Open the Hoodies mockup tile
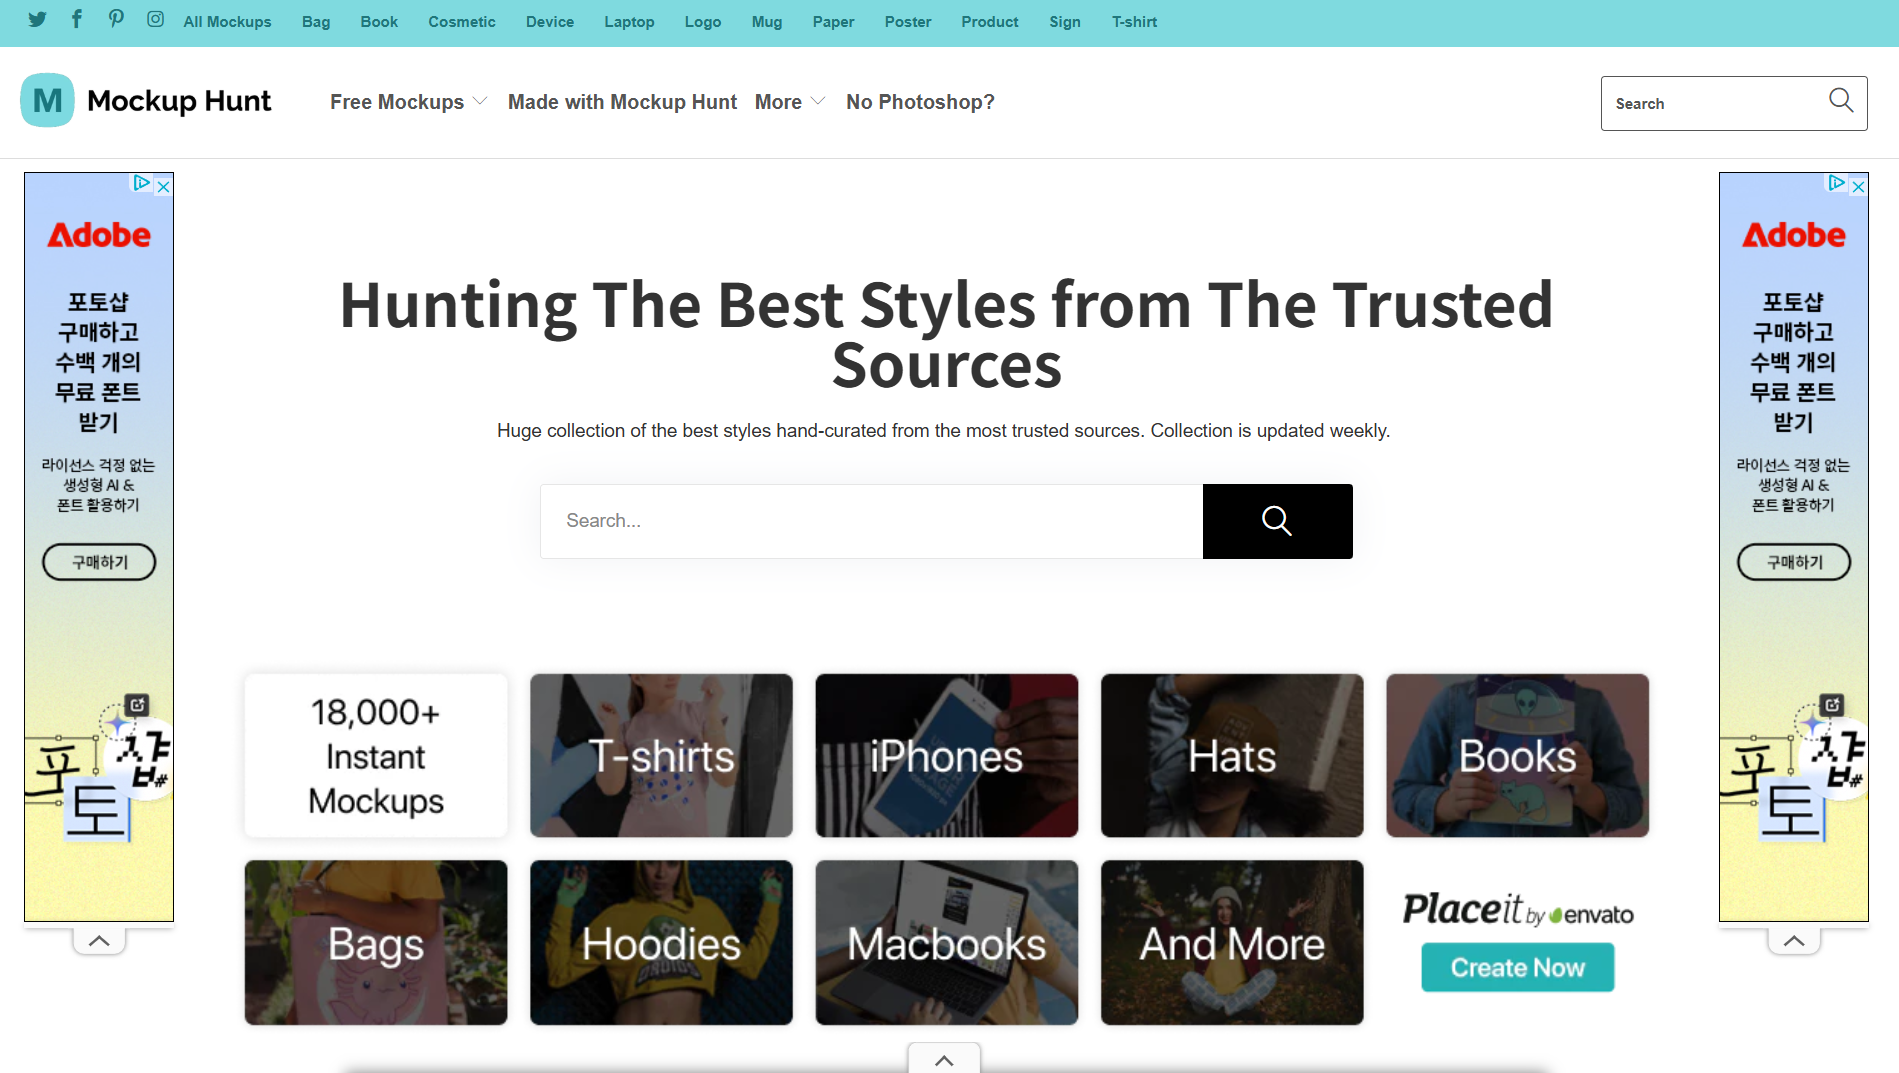Viewport: 1899px width, 1073px height. pyautogui.click(x=661, y=943)
